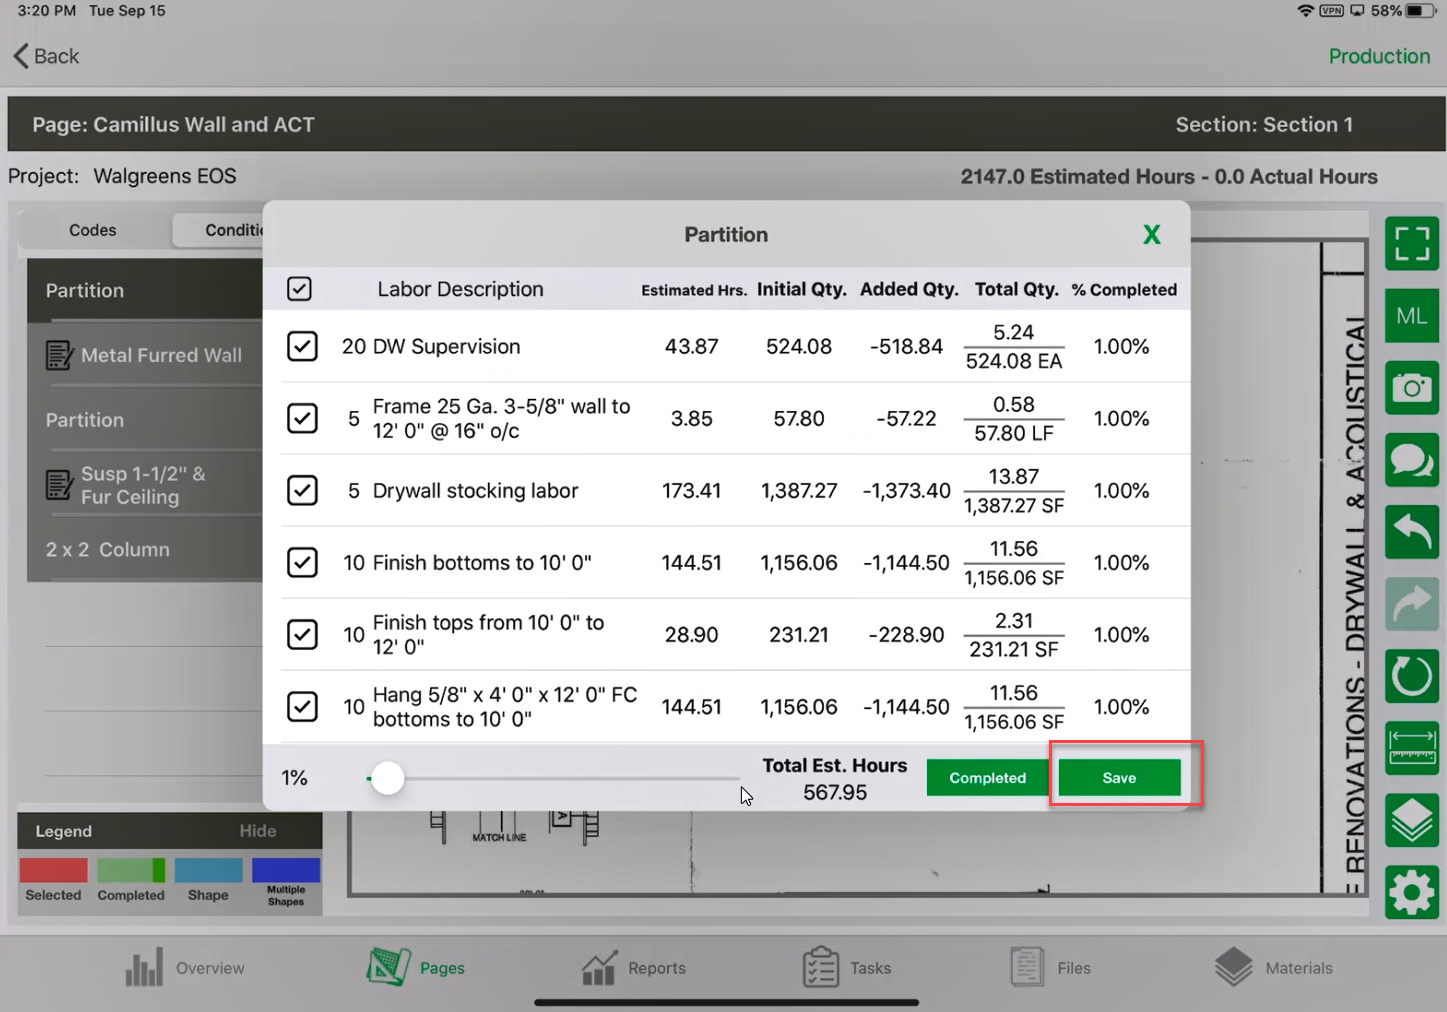
Task: Close the Partition dialog with X
Action: (x=1152, y=235)
